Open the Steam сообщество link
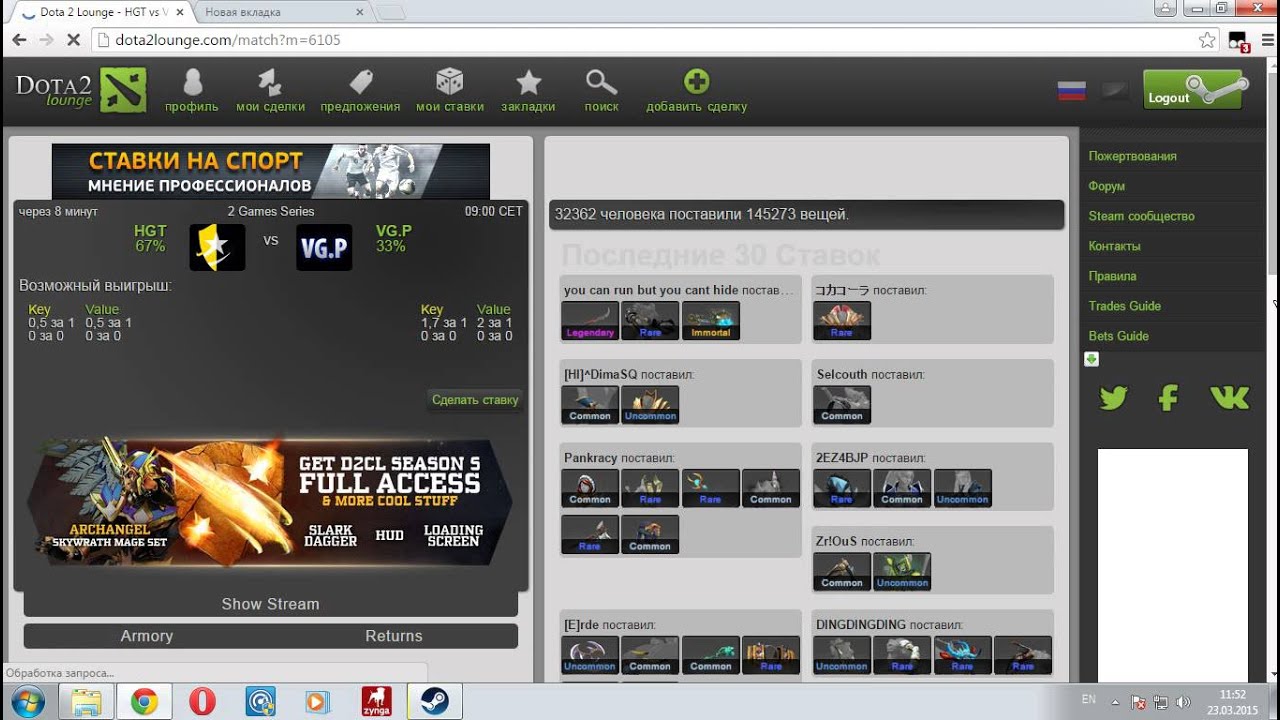This screenshot has height=720, width=1280. click(x=1141, y=216)
